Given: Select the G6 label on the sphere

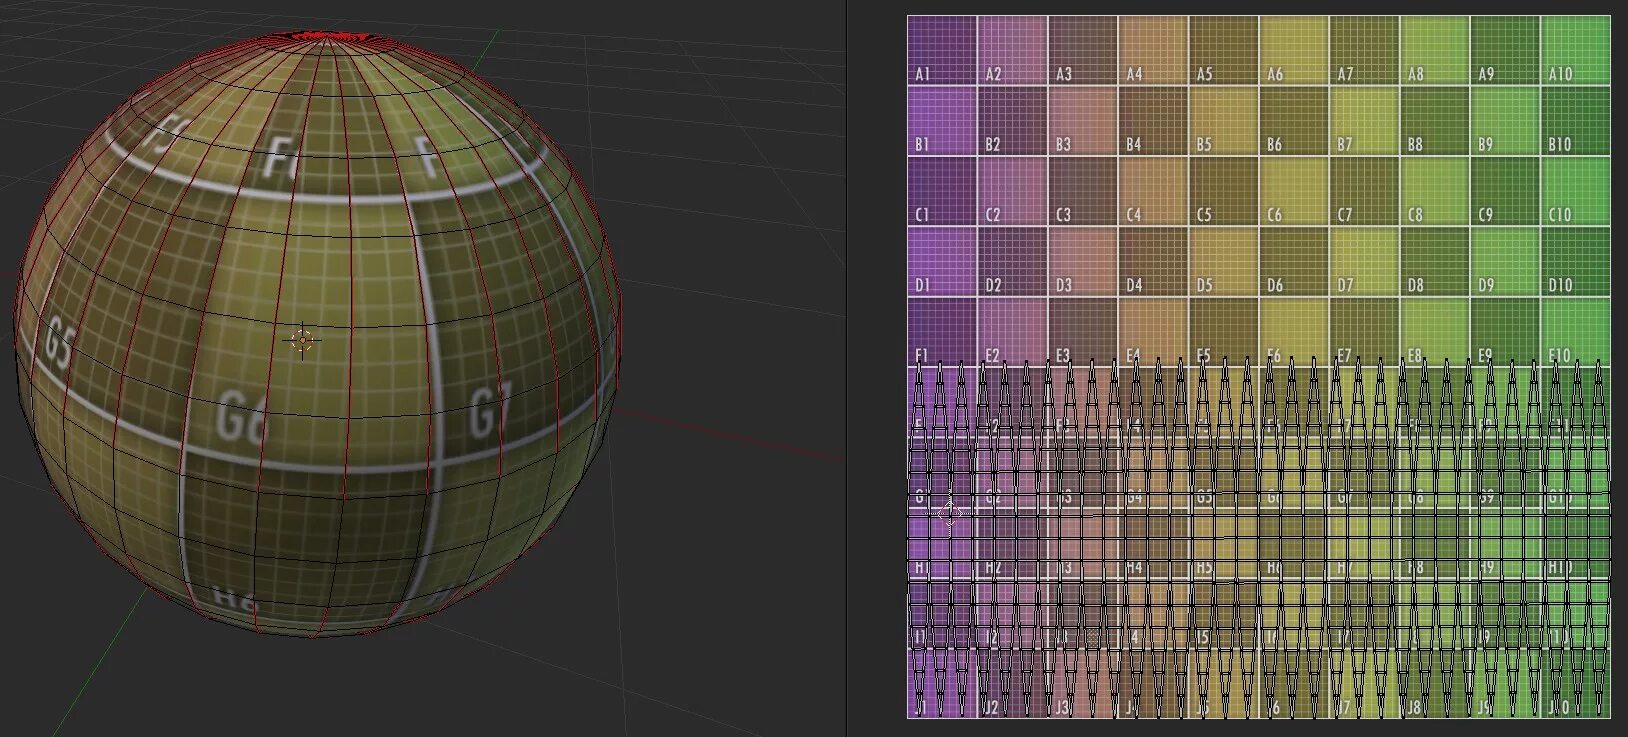Looking at the screenshot, I should tap(241, 419).
